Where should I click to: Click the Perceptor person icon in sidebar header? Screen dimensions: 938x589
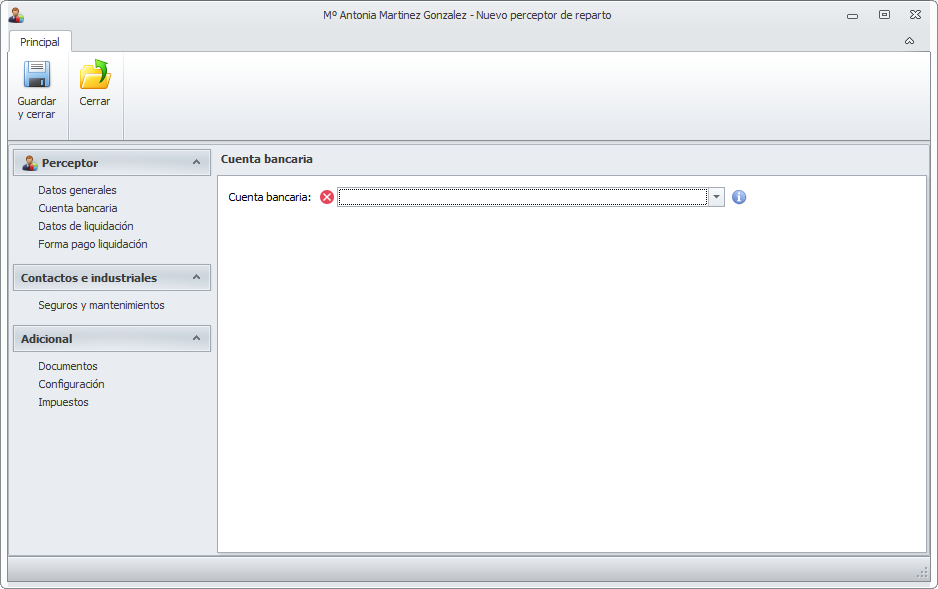[x=29, y=163]
